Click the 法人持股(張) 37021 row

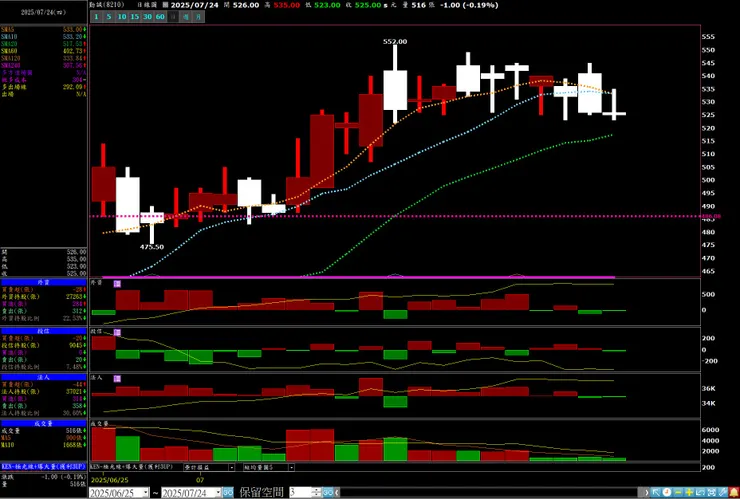43,392
